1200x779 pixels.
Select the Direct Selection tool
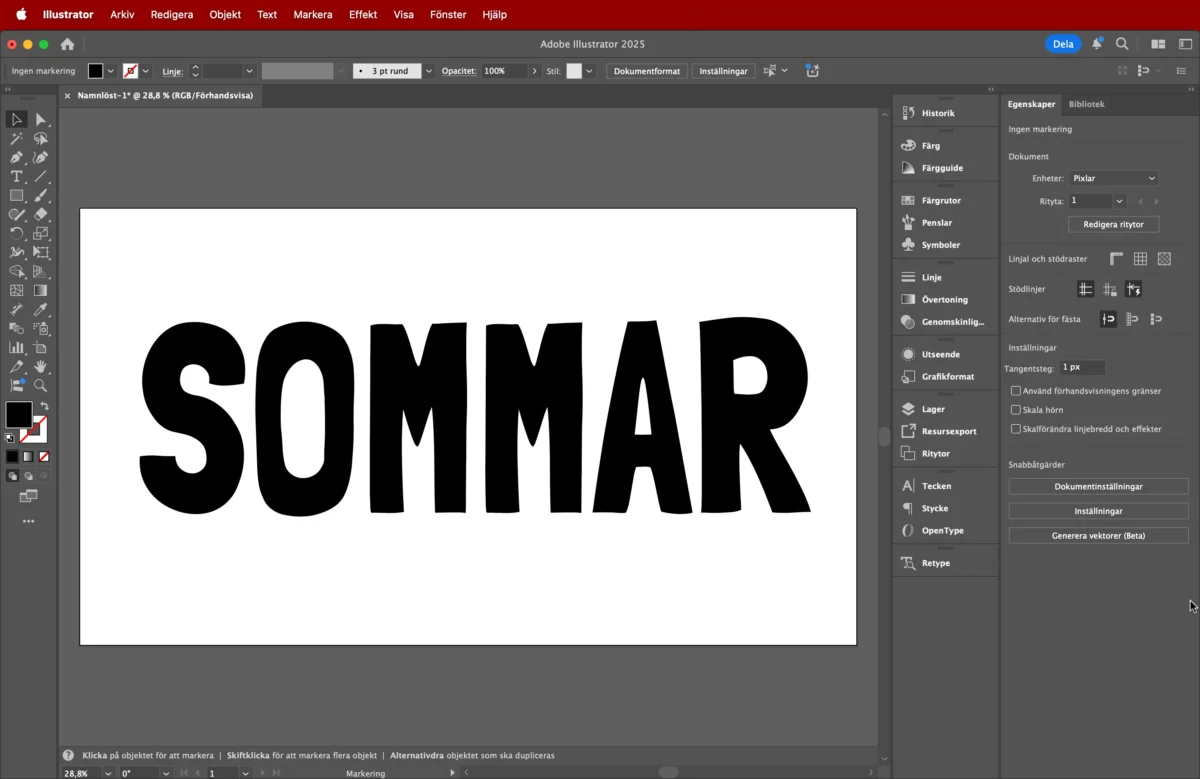click(x=41, y=119)
